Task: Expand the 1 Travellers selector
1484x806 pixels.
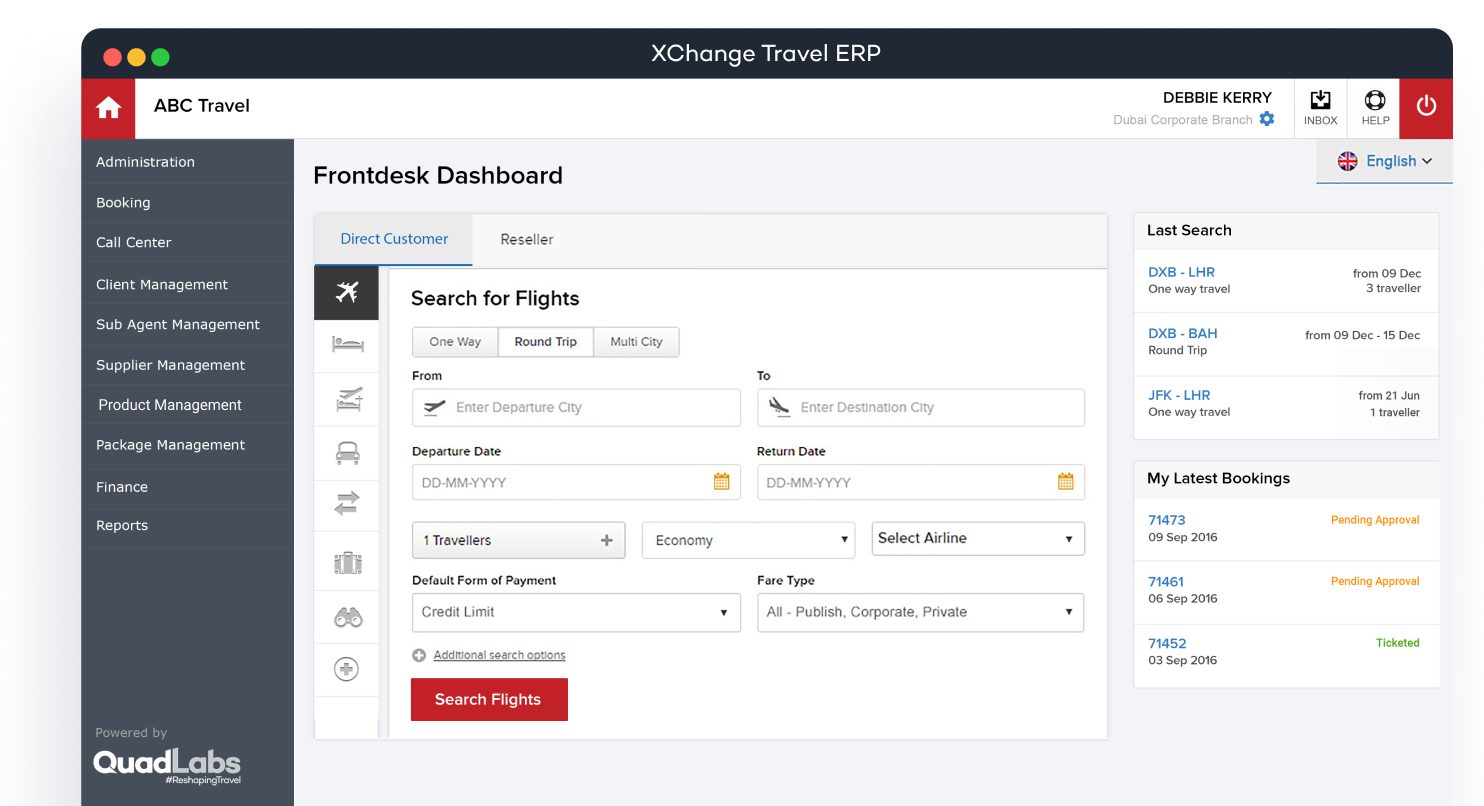Action: [518, 540]
